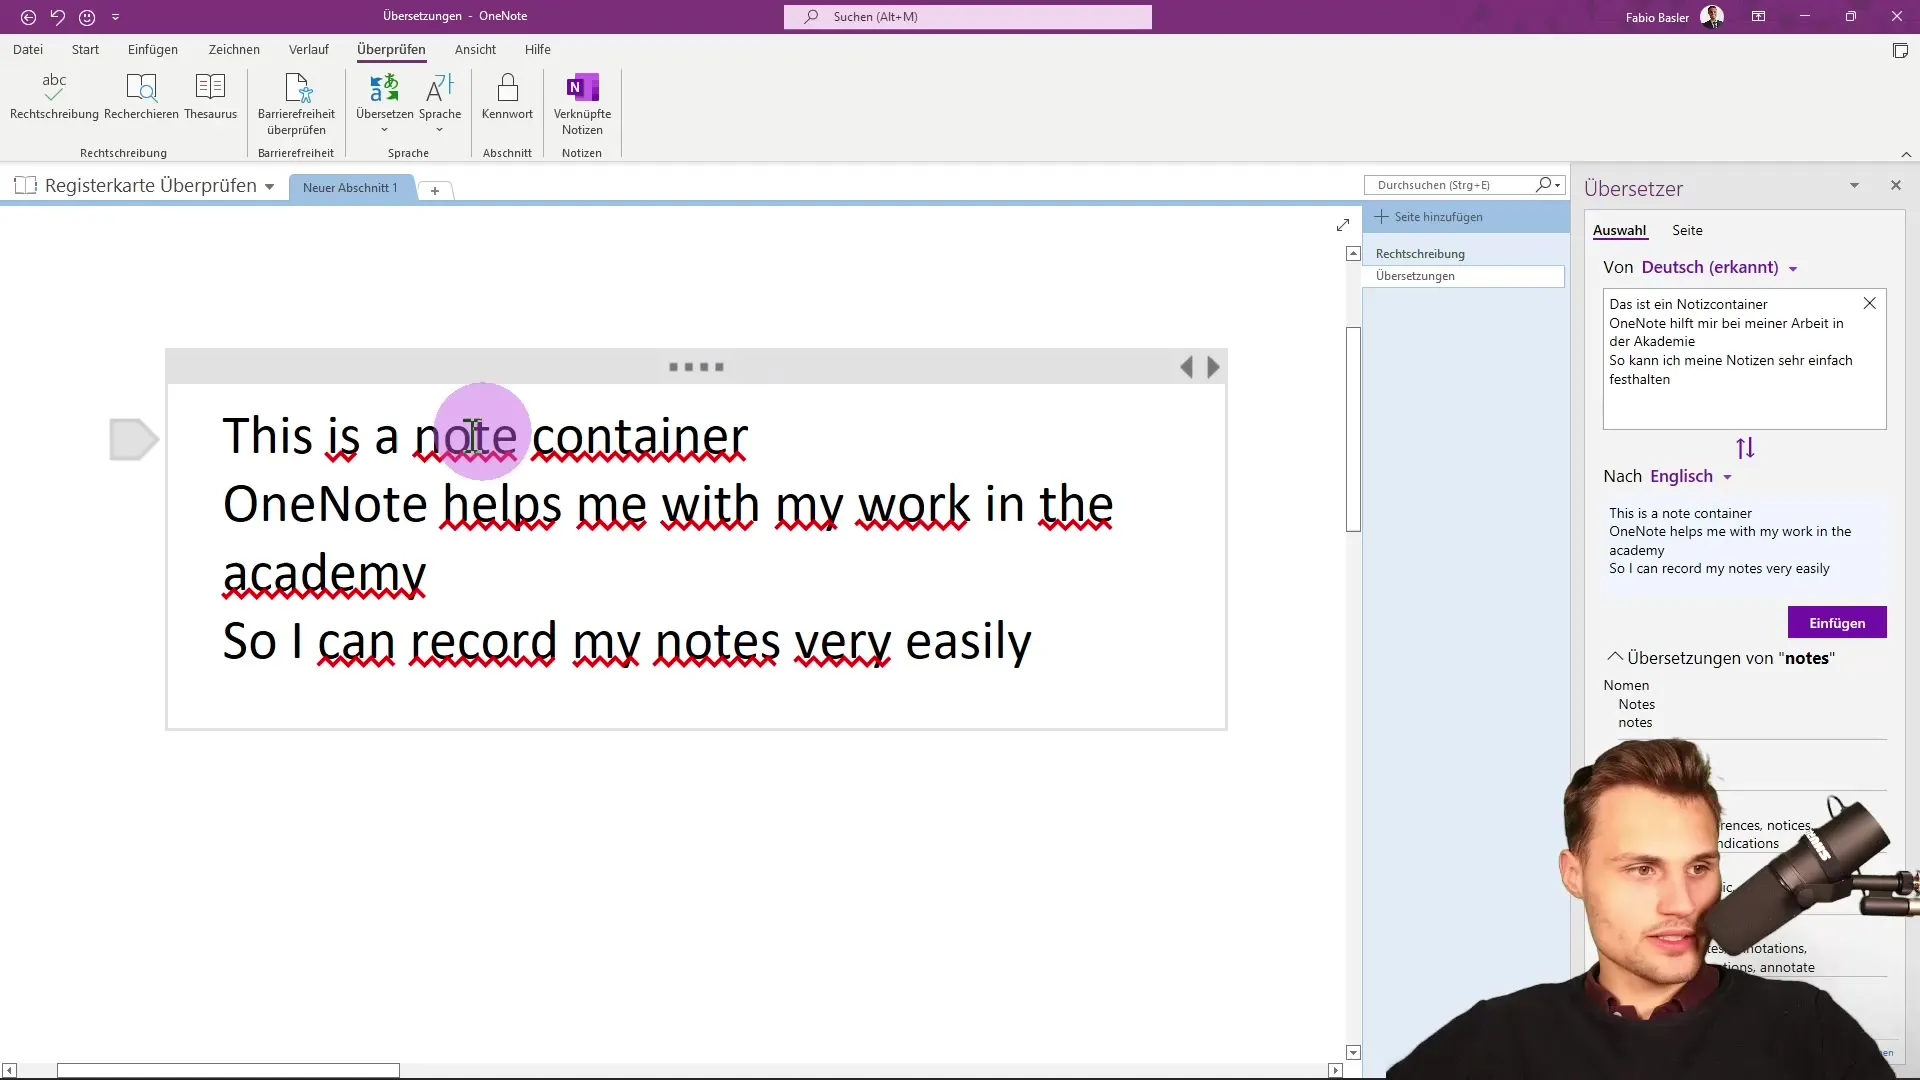Close the Übersetzer pane
Viewport: 1920px width, 1080px height.
coord(1895,186)
